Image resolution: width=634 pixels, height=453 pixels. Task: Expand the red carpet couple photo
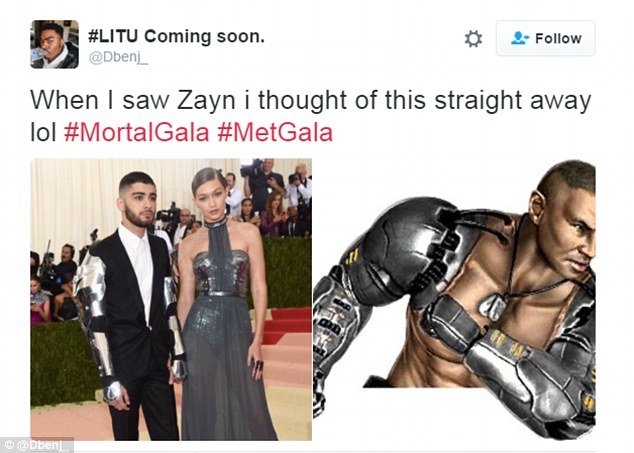tap(171, 299)
